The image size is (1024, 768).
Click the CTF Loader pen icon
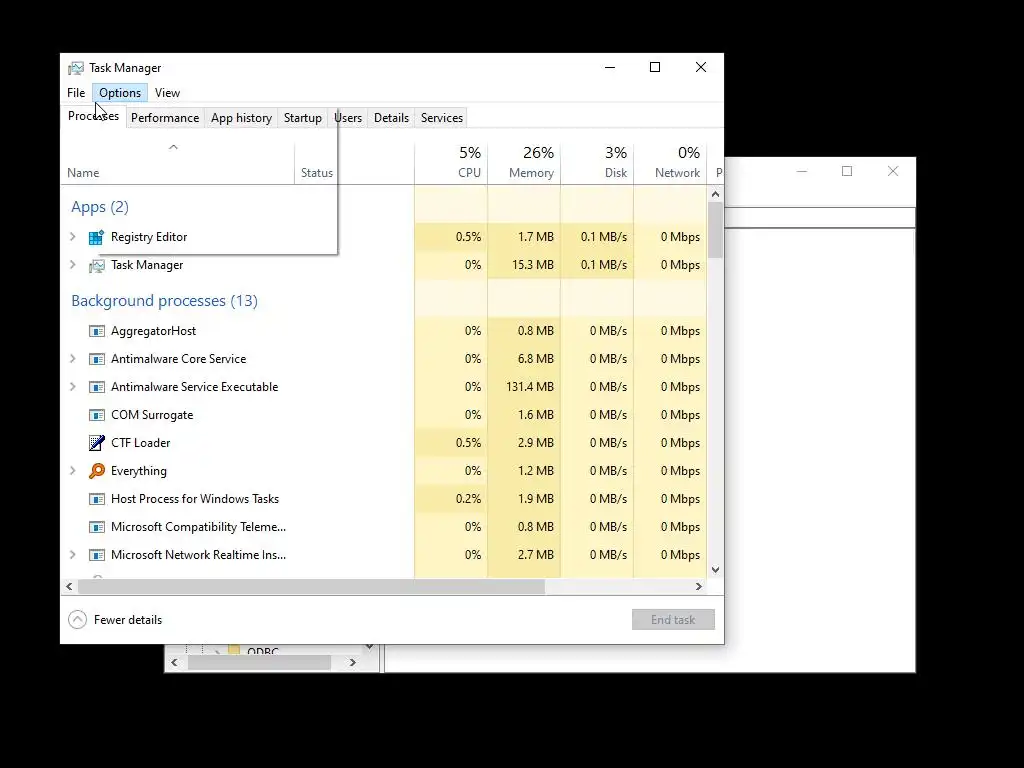[x=97, y=443]
